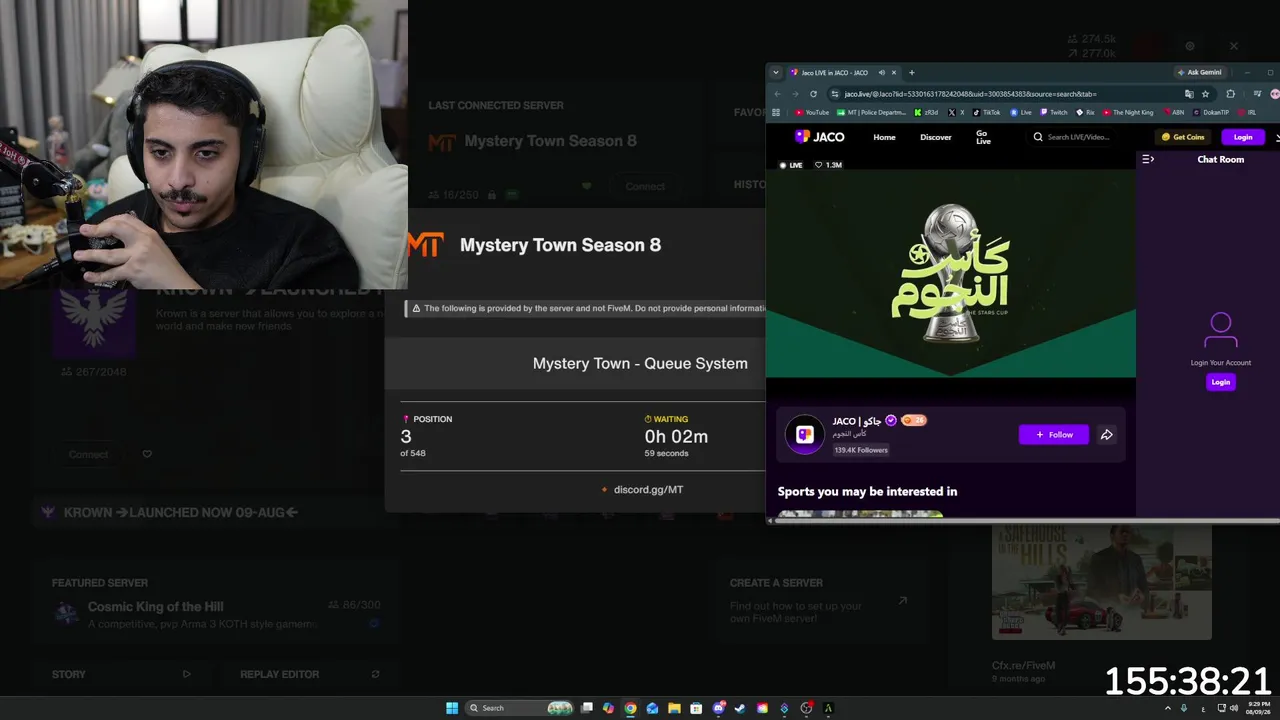Open the Chrome apps grid in bookmarks bar
Viewport: 1280px width, 720px height.
coord(776,112)
